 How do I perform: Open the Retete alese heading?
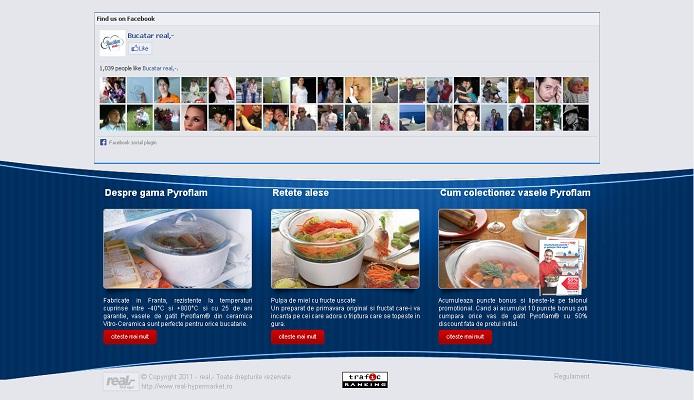(x=301, y=193)
